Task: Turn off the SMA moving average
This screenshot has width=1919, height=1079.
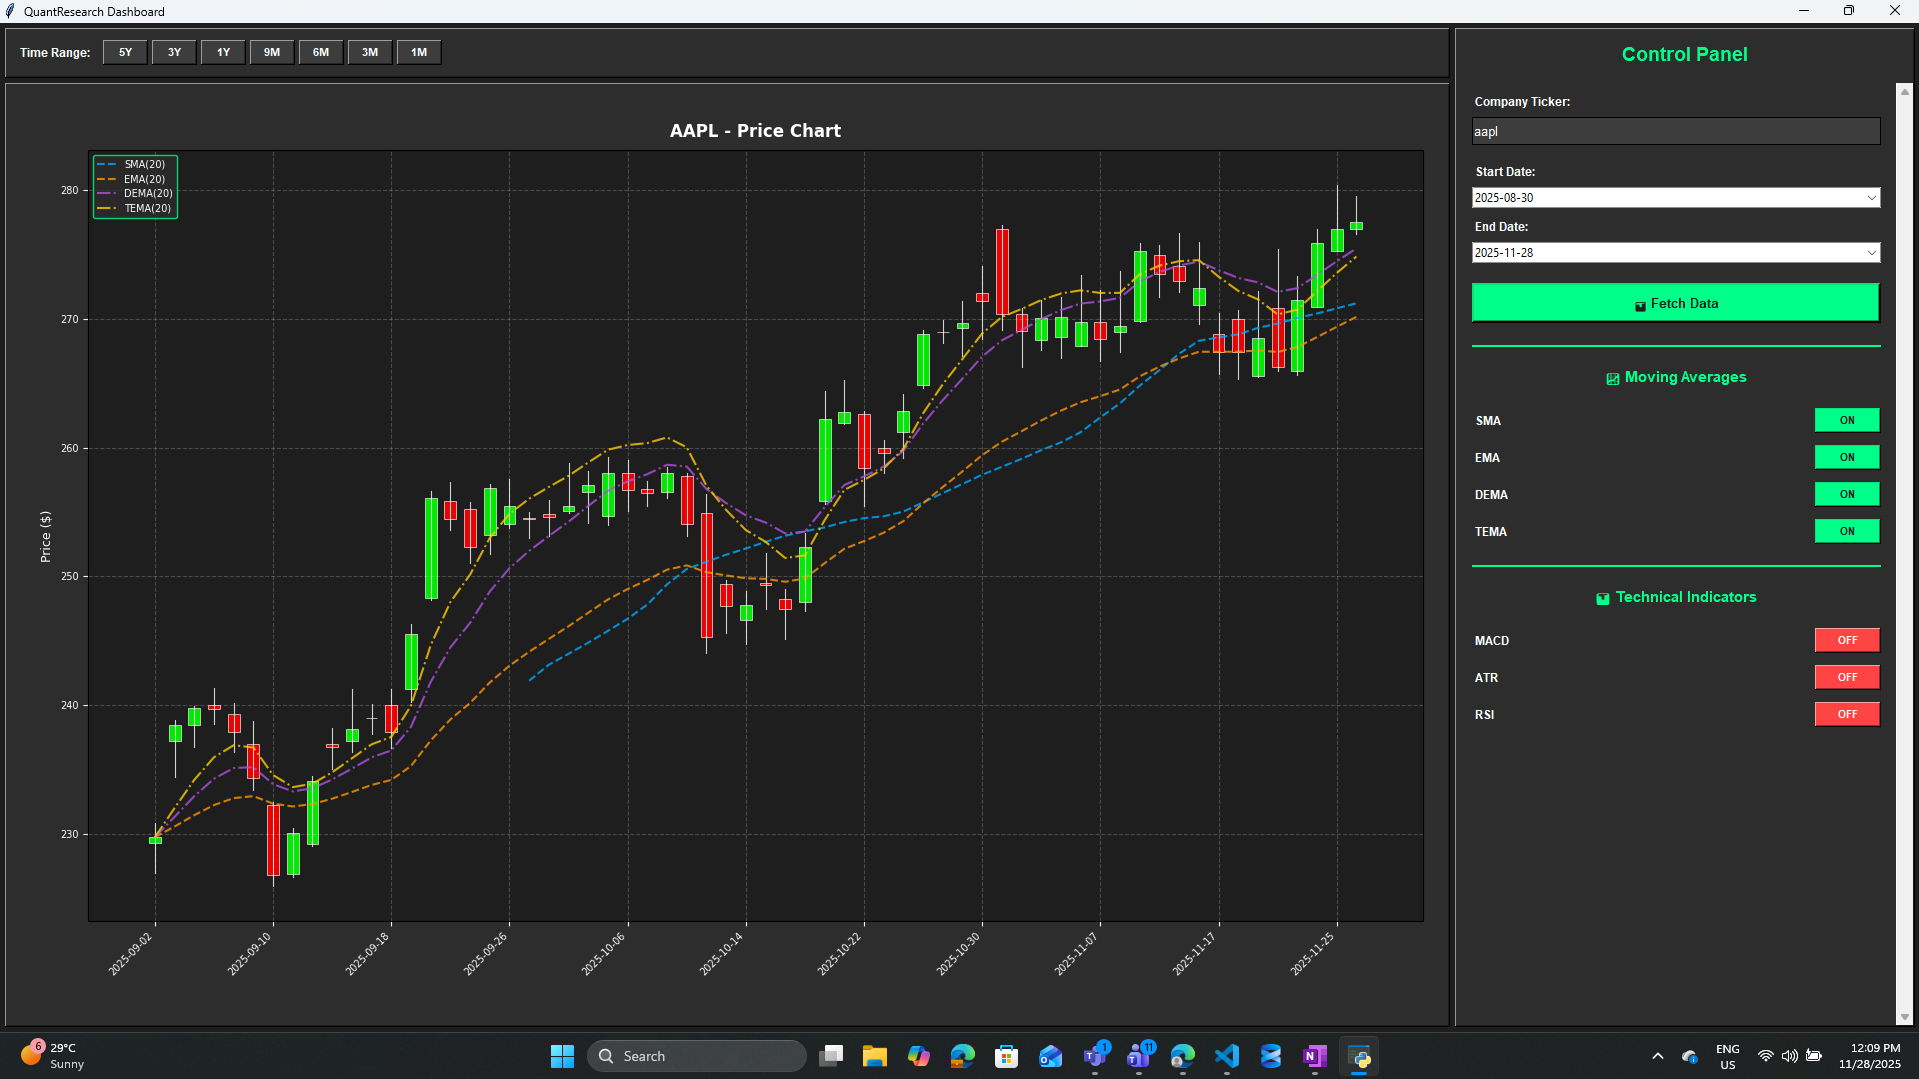Action: click(1846, 420)
